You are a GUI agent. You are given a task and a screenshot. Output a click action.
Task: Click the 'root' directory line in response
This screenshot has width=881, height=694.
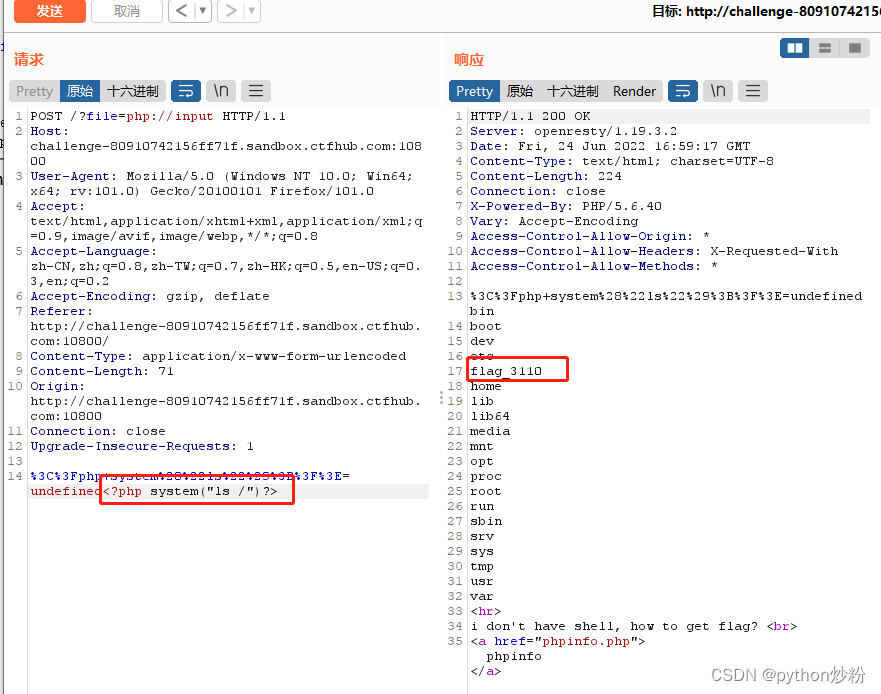(x=485, y=492)
